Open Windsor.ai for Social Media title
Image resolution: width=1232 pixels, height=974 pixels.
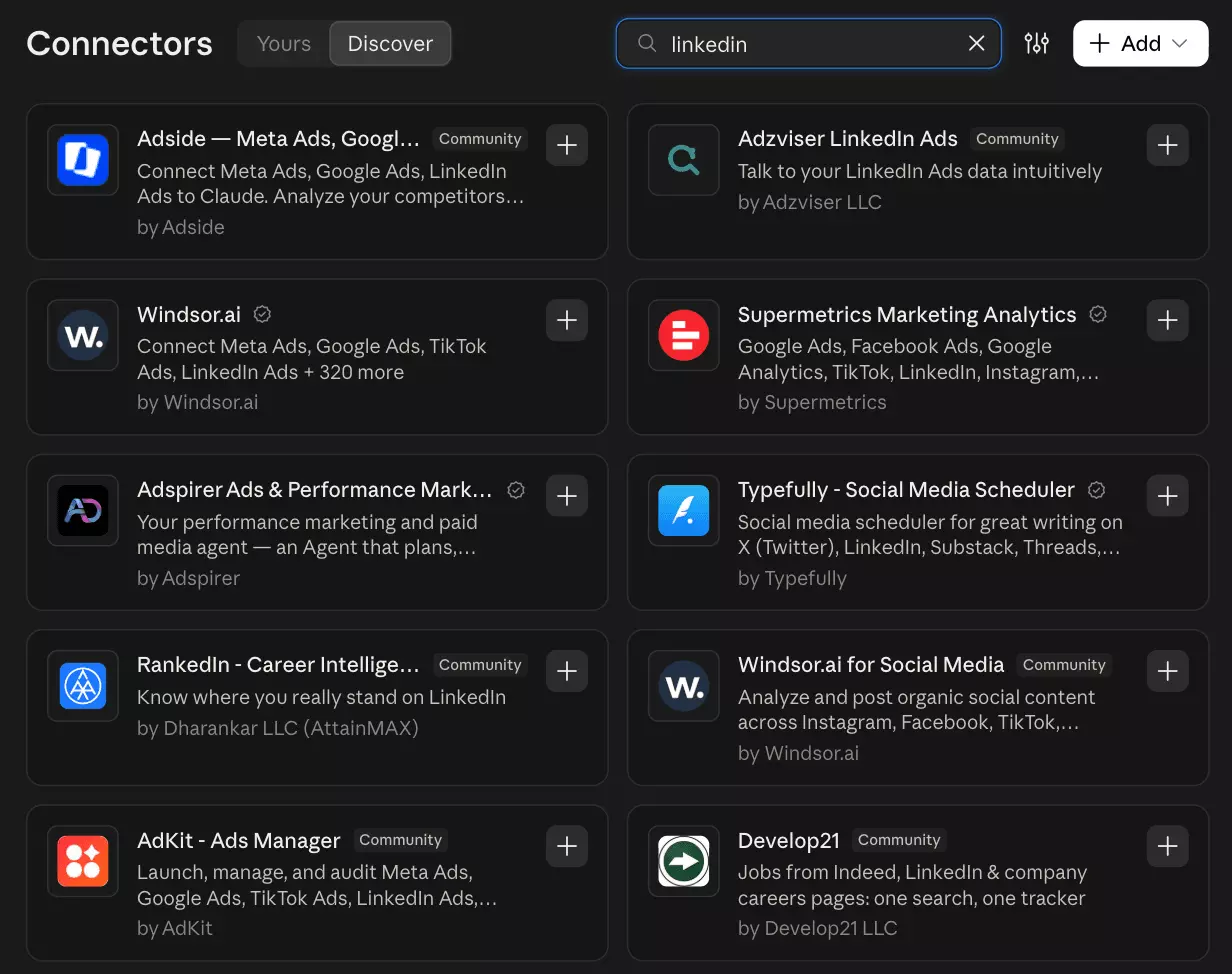[871, 665]
